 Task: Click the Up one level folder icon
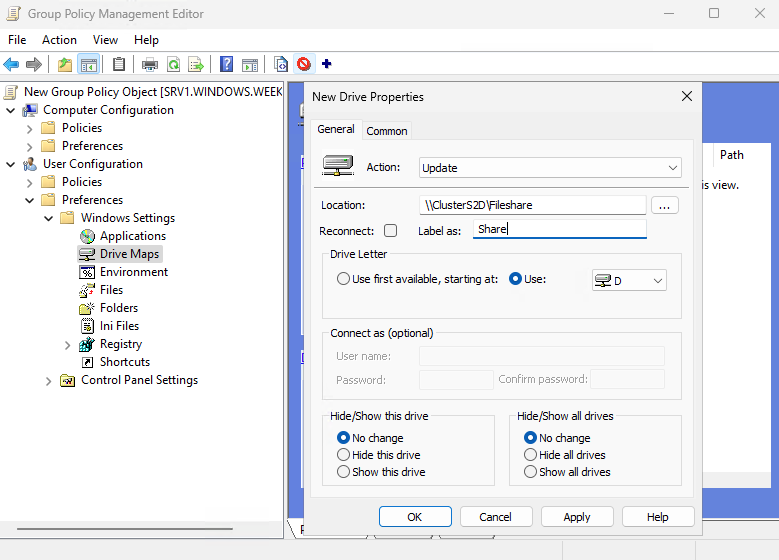(65, 64)
